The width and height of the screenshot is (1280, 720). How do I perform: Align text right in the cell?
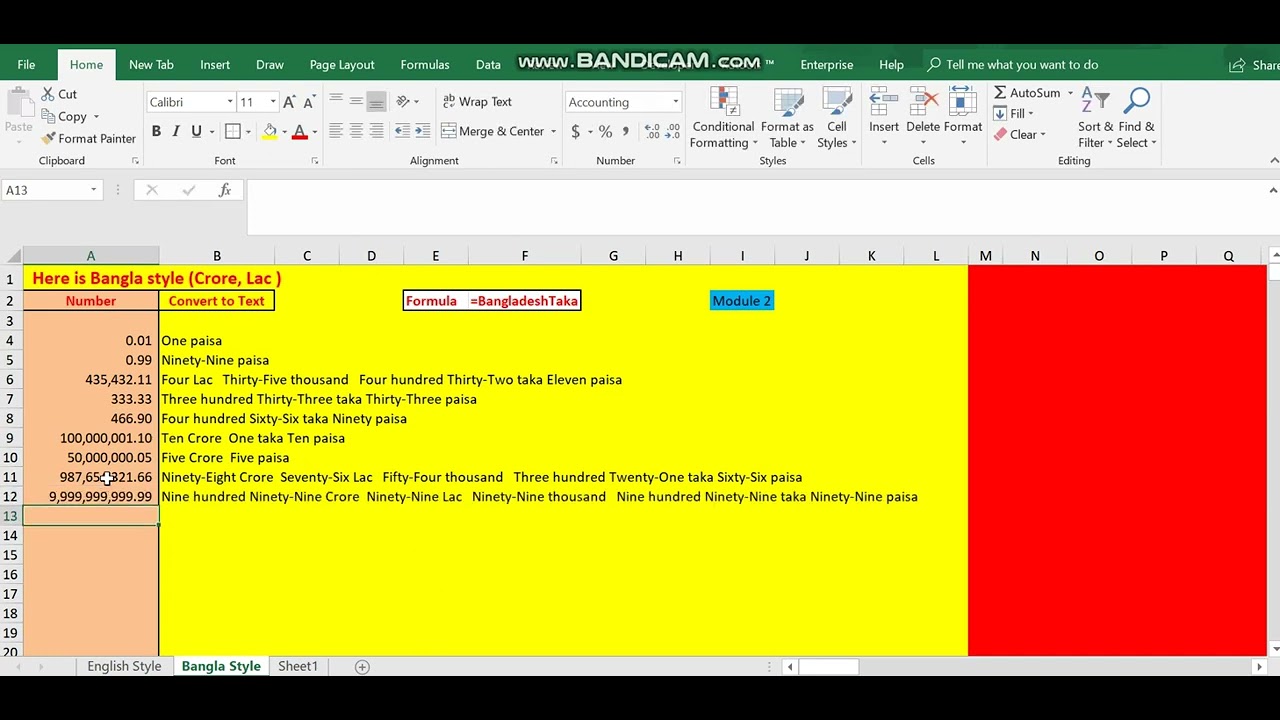376,132
